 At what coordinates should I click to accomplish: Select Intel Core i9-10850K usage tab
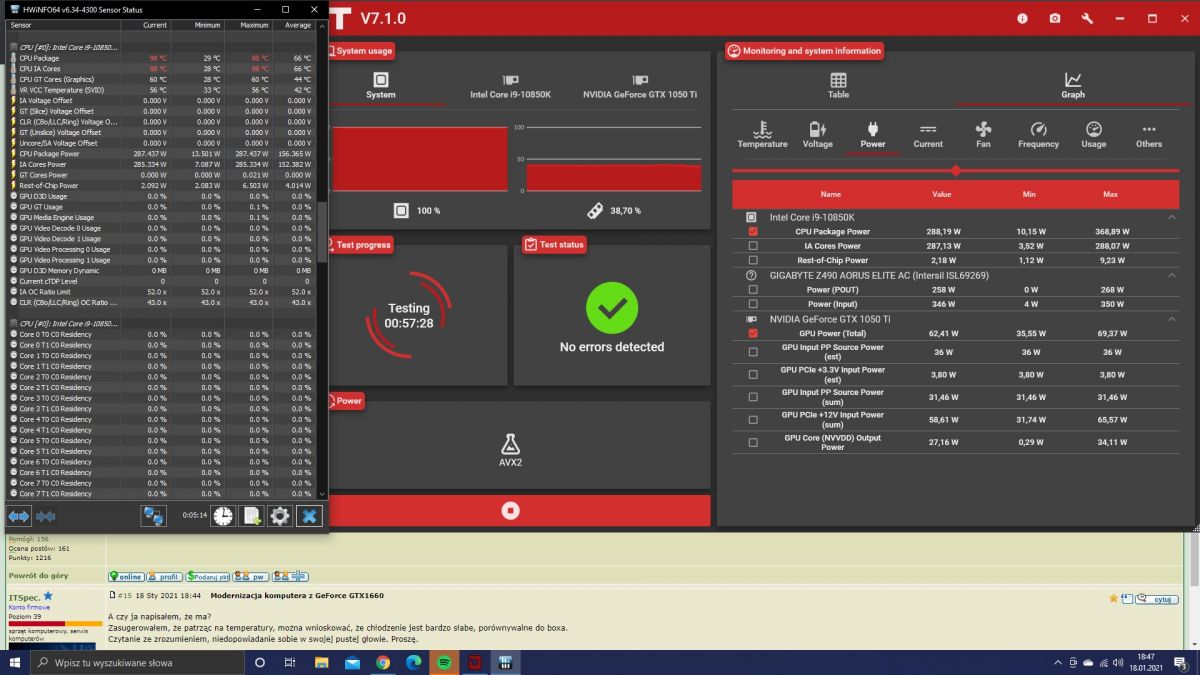click(510, 86)
